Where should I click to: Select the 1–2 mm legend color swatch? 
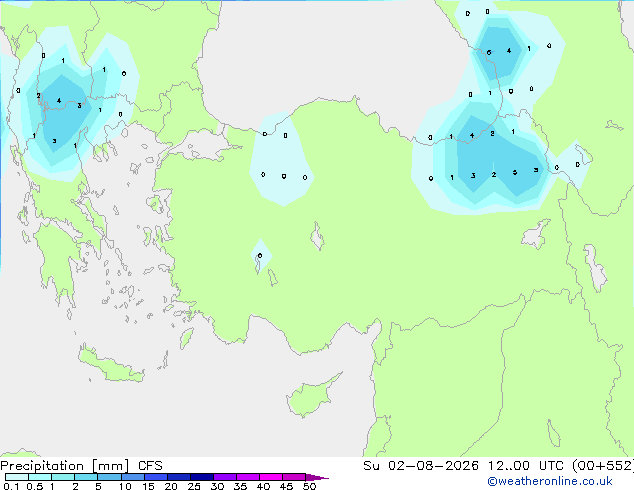point(63,477)
